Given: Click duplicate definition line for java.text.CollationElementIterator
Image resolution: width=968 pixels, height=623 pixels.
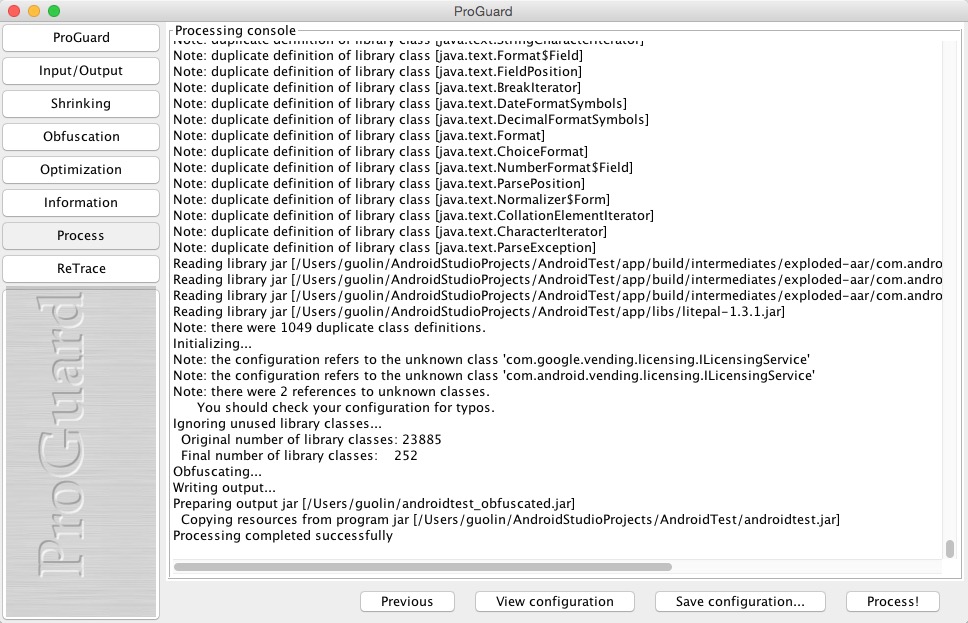Looking at the screenshot, I should point(414,215).
